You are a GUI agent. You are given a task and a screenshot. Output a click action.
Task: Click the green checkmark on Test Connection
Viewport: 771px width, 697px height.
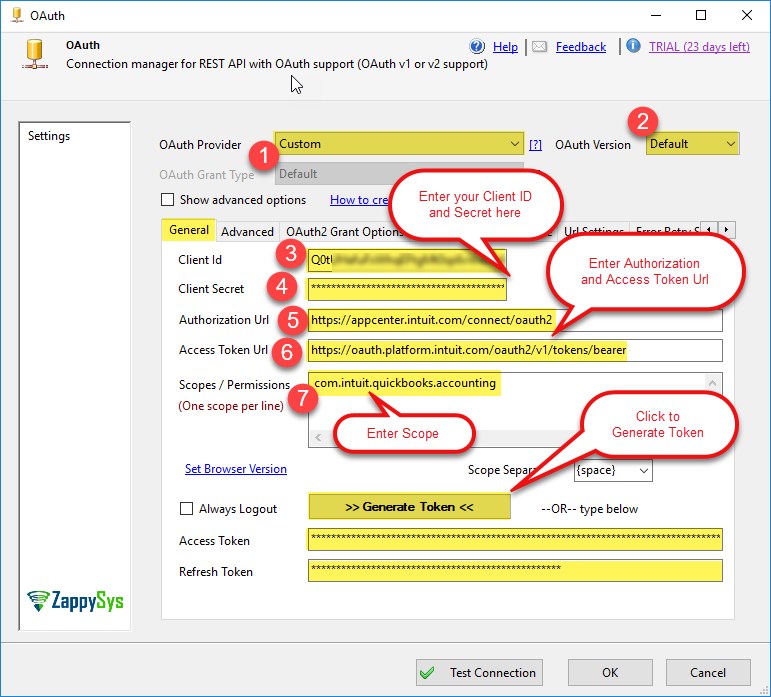[x=428, y=673]
